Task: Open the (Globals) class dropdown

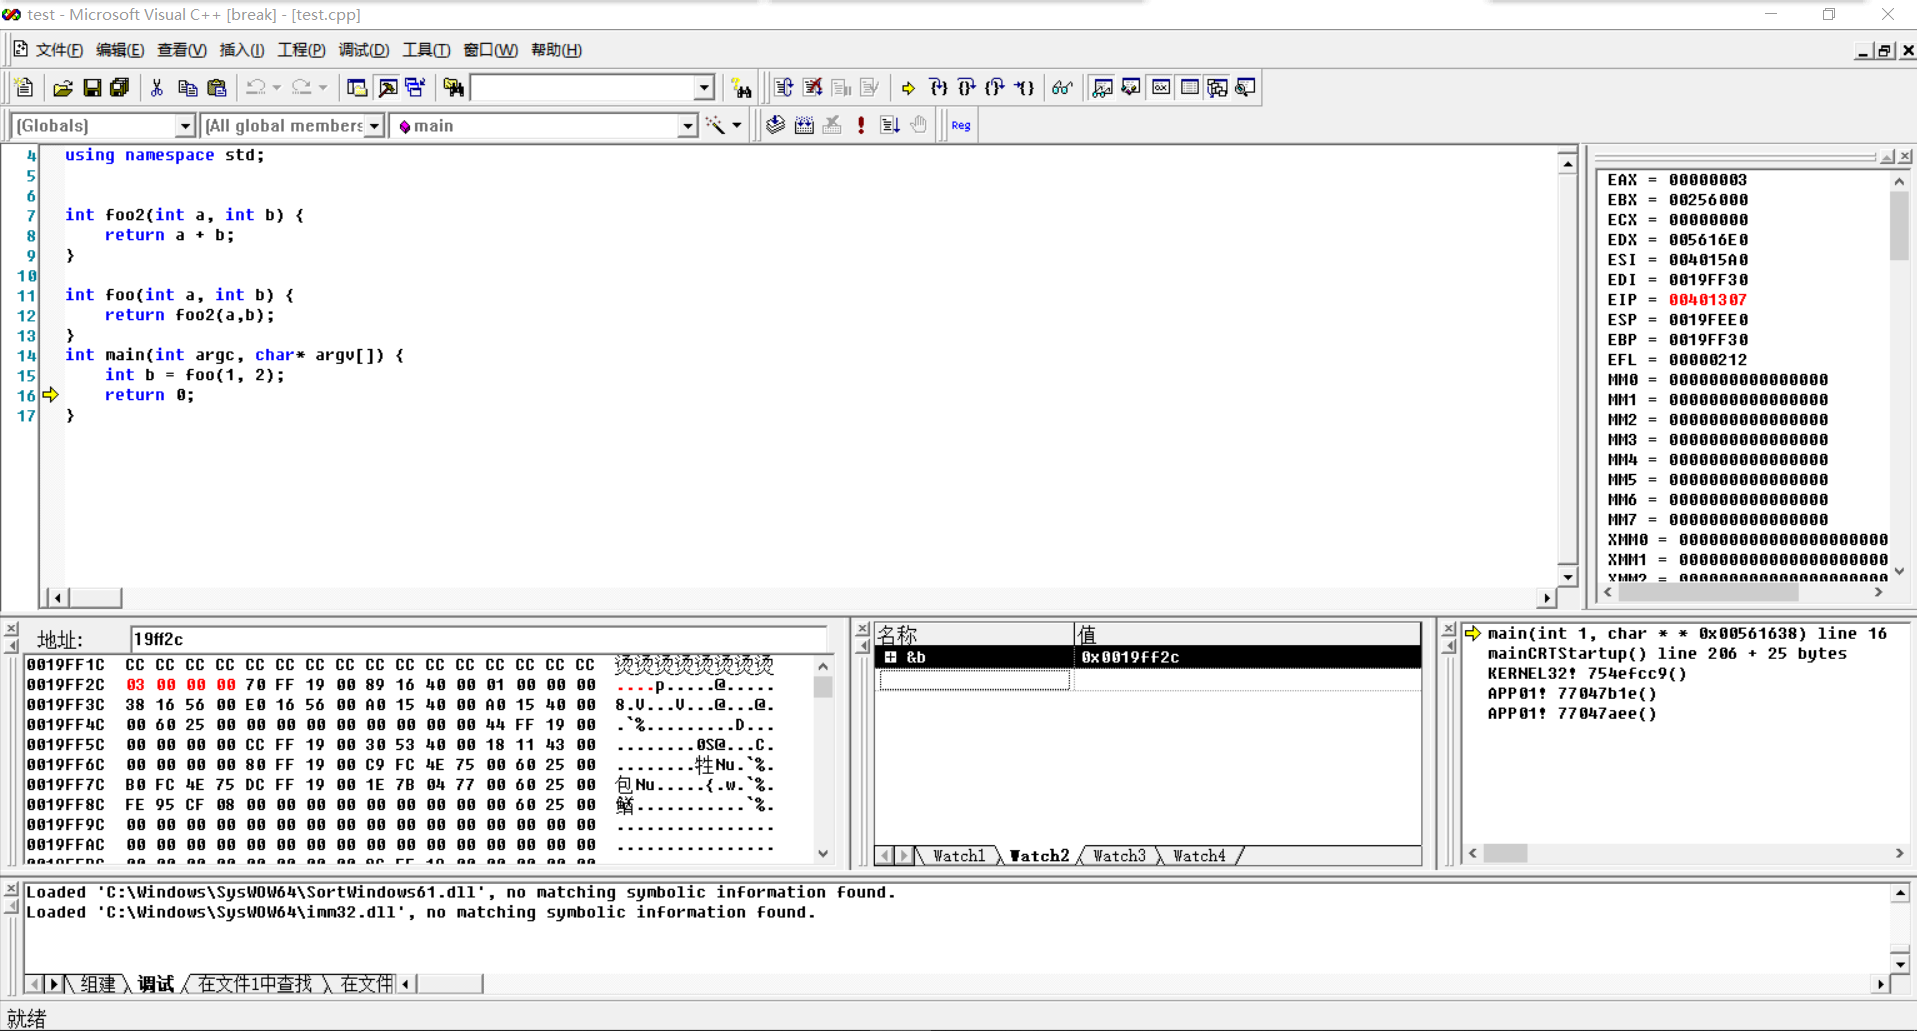Action: [x=185, y=126]
